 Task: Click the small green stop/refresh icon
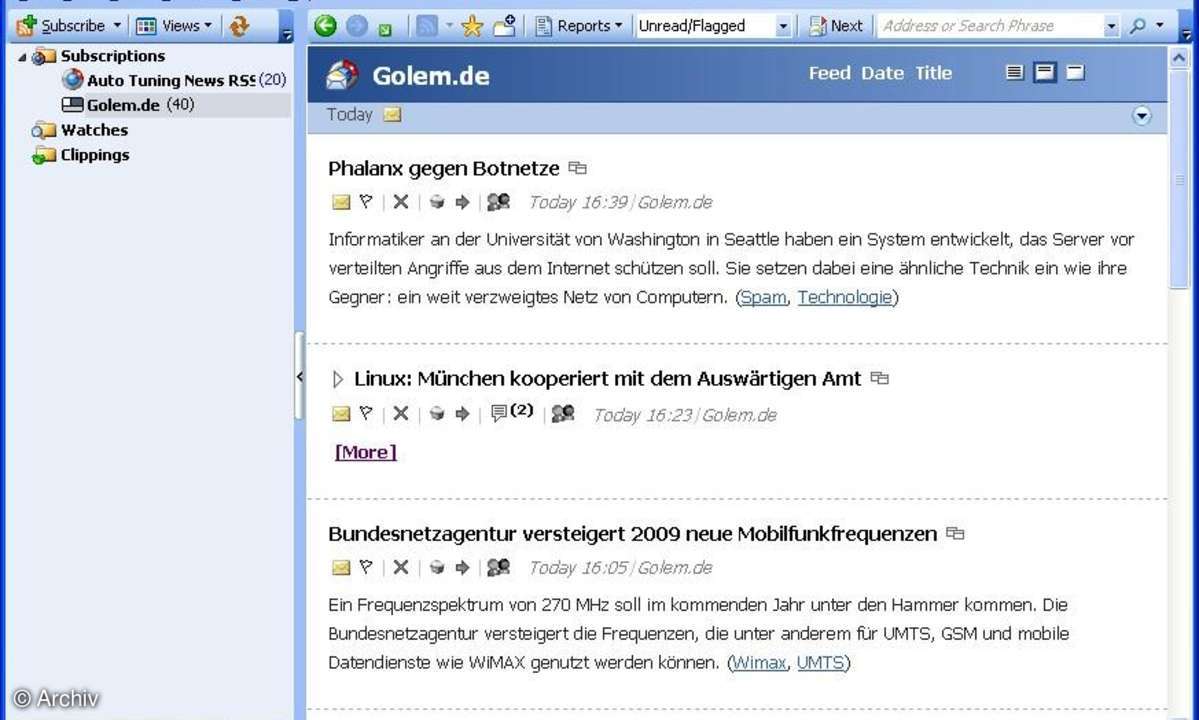pos(385,30)
